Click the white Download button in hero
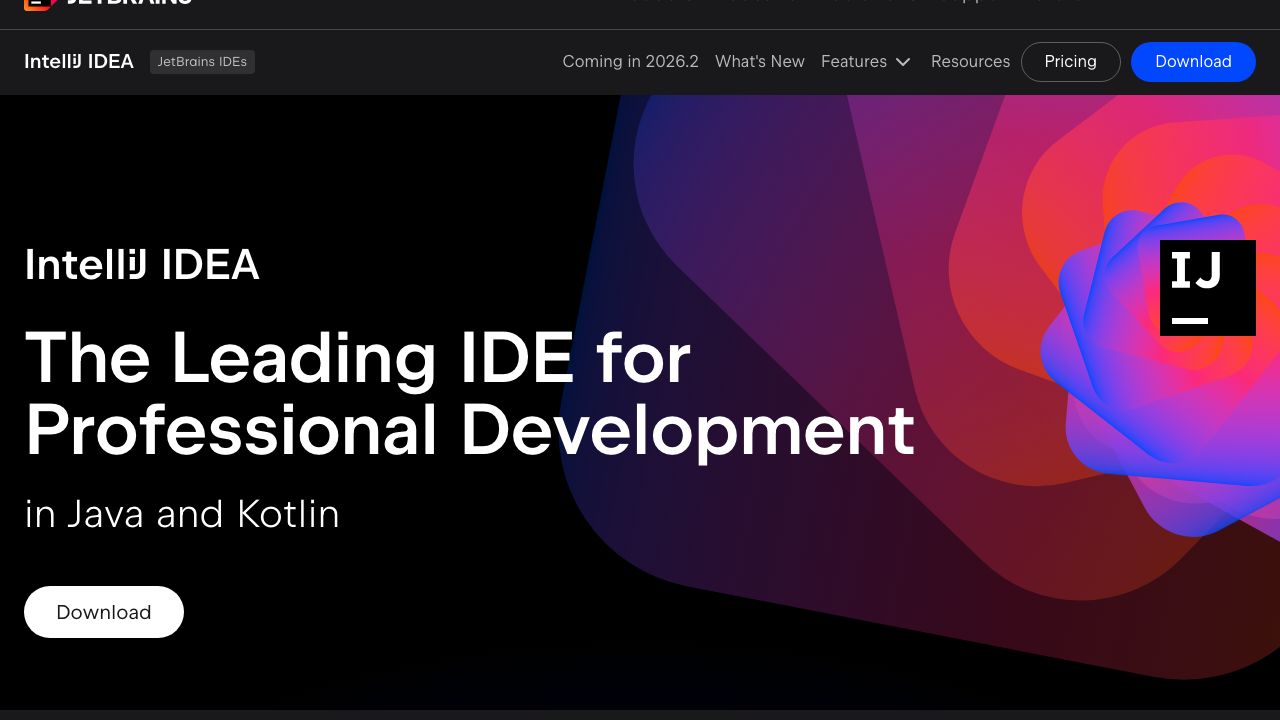The image size is (1280, 720). [104, 612]
